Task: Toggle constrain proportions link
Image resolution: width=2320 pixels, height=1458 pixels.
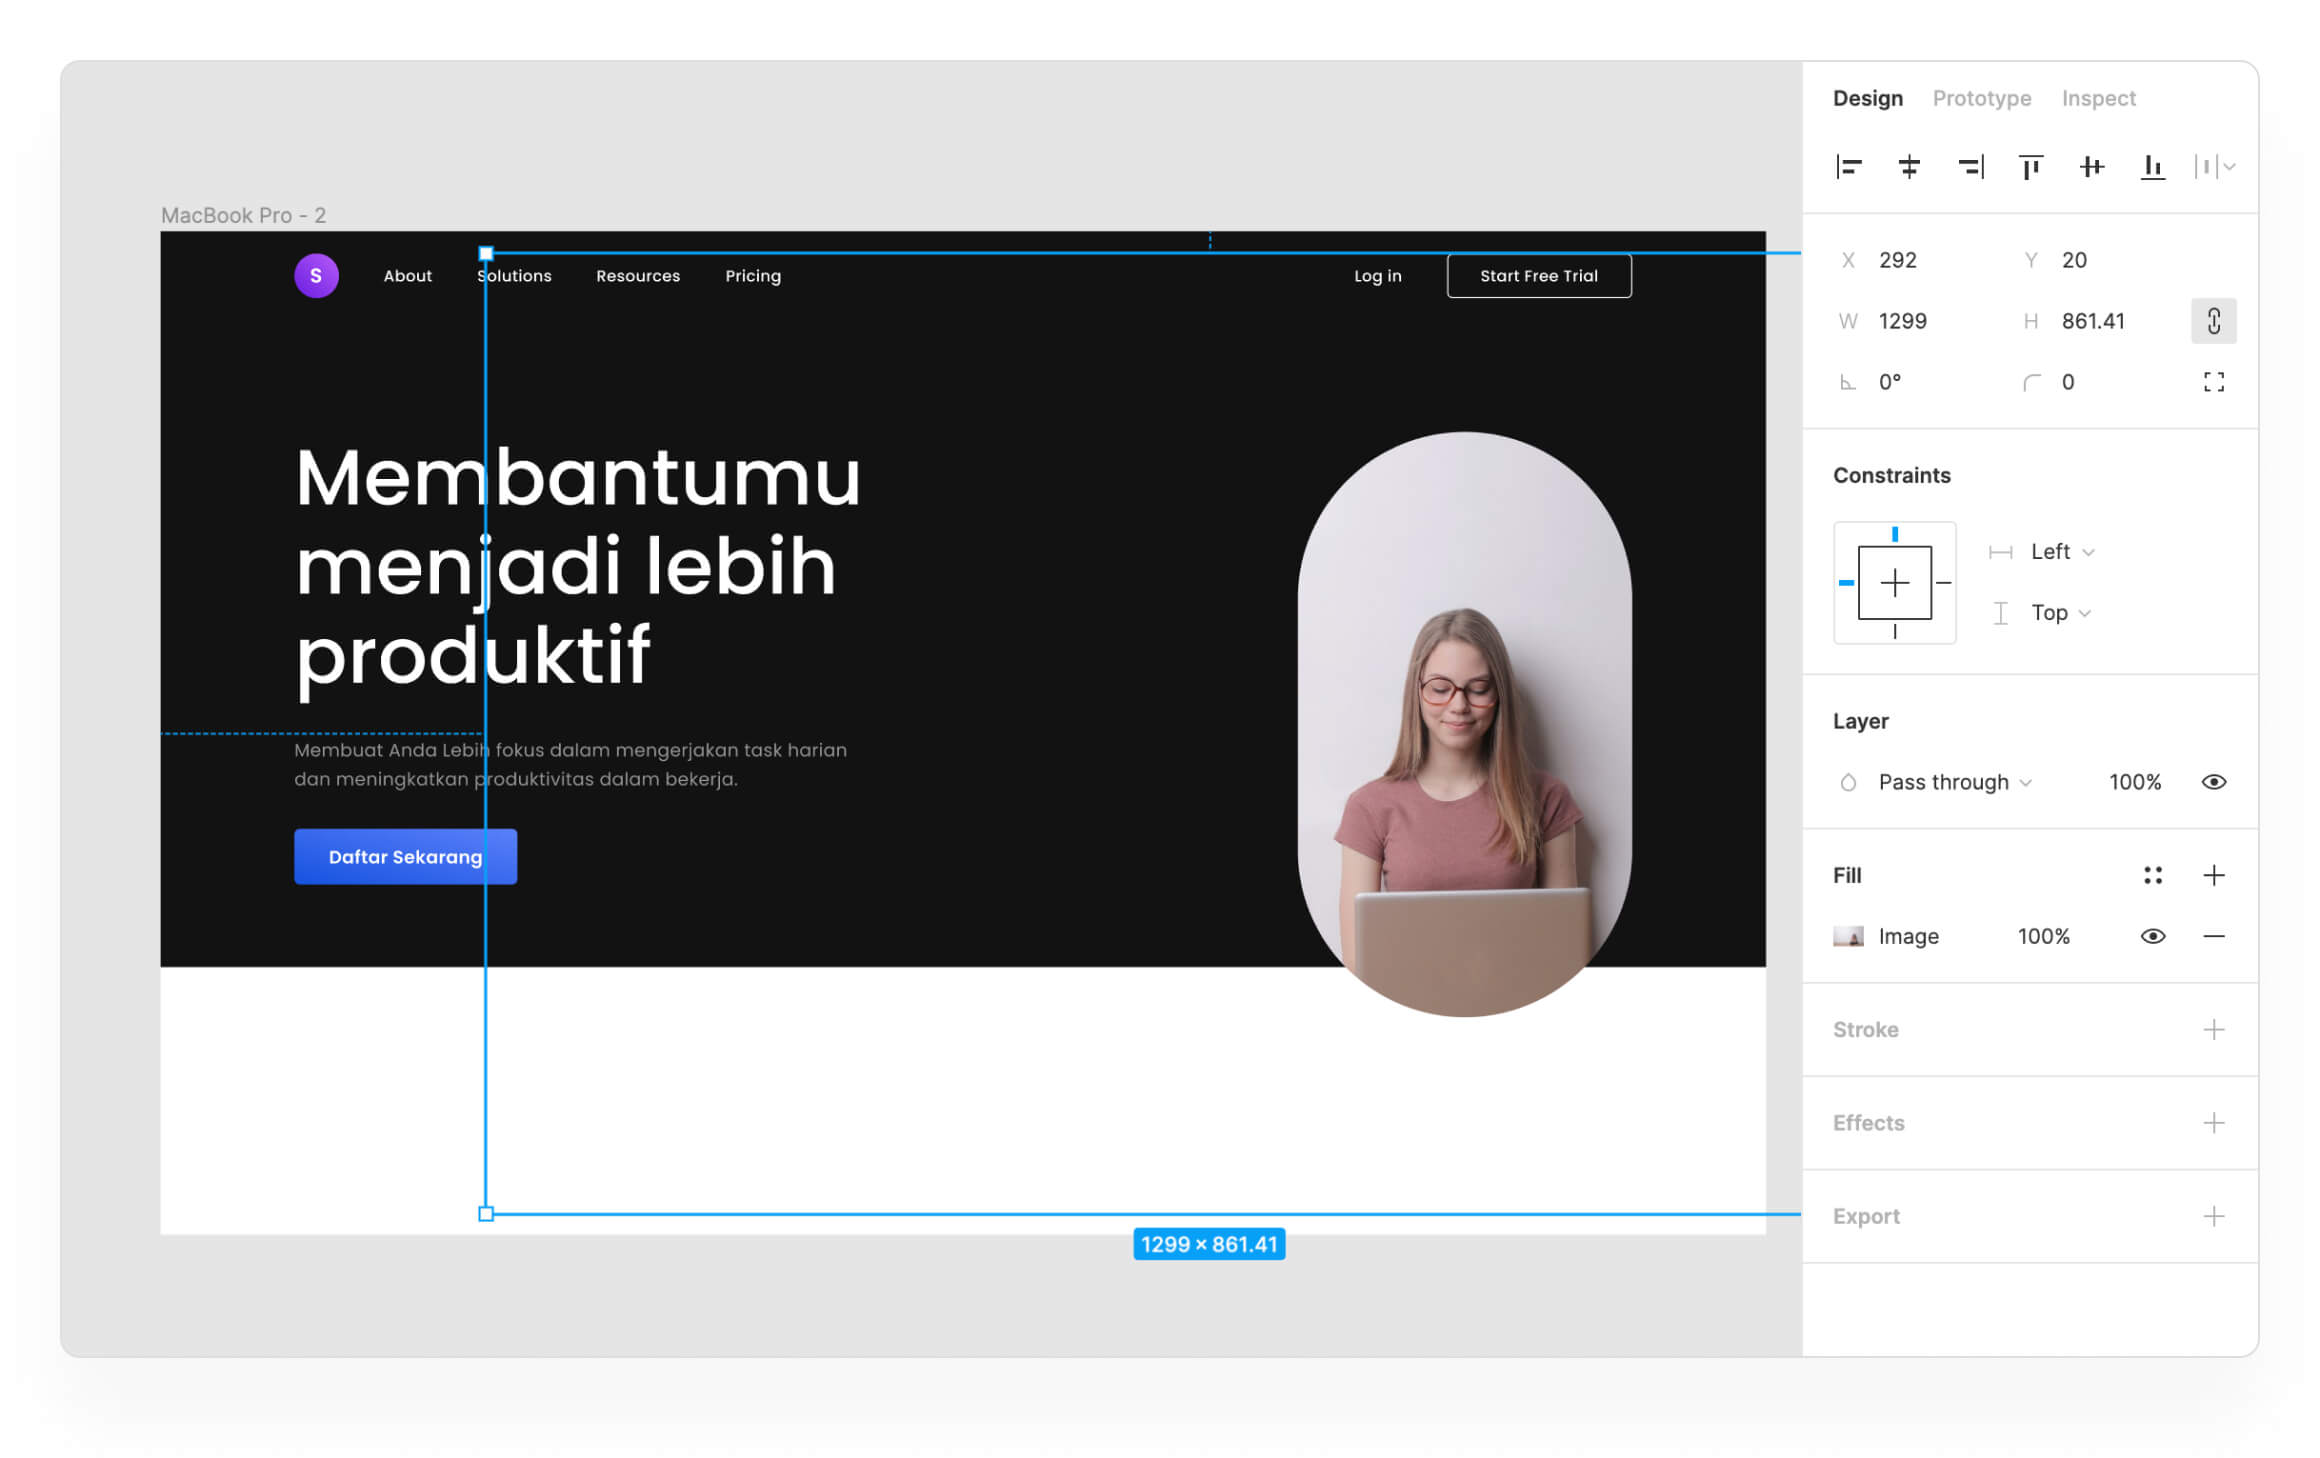Action: tap(2213, 321)
